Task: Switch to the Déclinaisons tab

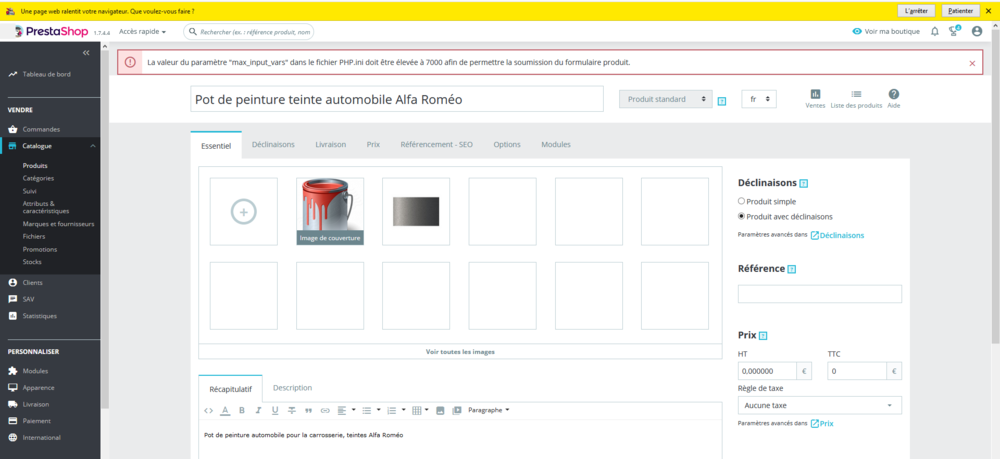Action: [x=273, y=145]
